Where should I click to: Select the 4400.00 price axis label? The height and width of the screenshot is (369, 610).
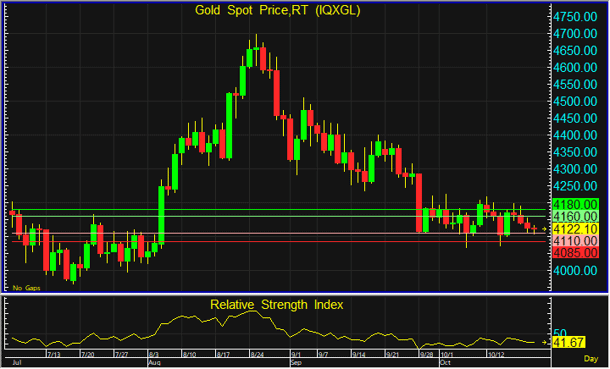(x=575, y=135)
